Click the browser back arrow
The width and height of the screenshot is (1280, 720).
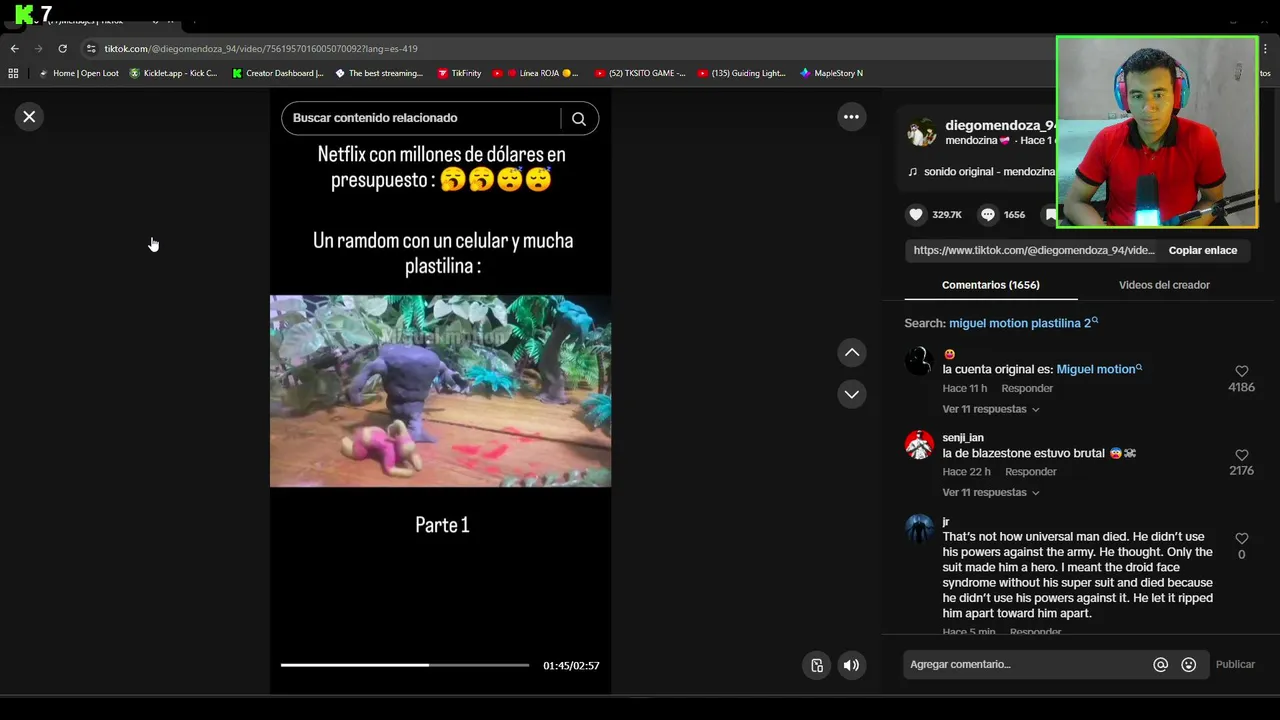coord(14,48)
